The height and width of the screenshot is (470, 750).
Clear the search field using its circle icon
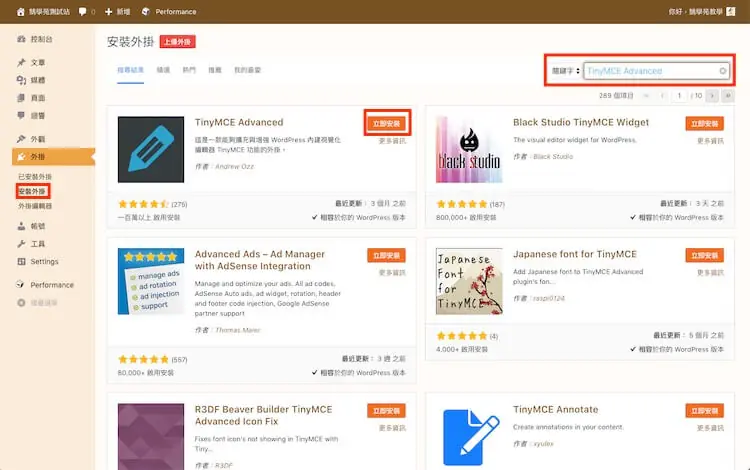pyautogui.click(x=723, y=71)
